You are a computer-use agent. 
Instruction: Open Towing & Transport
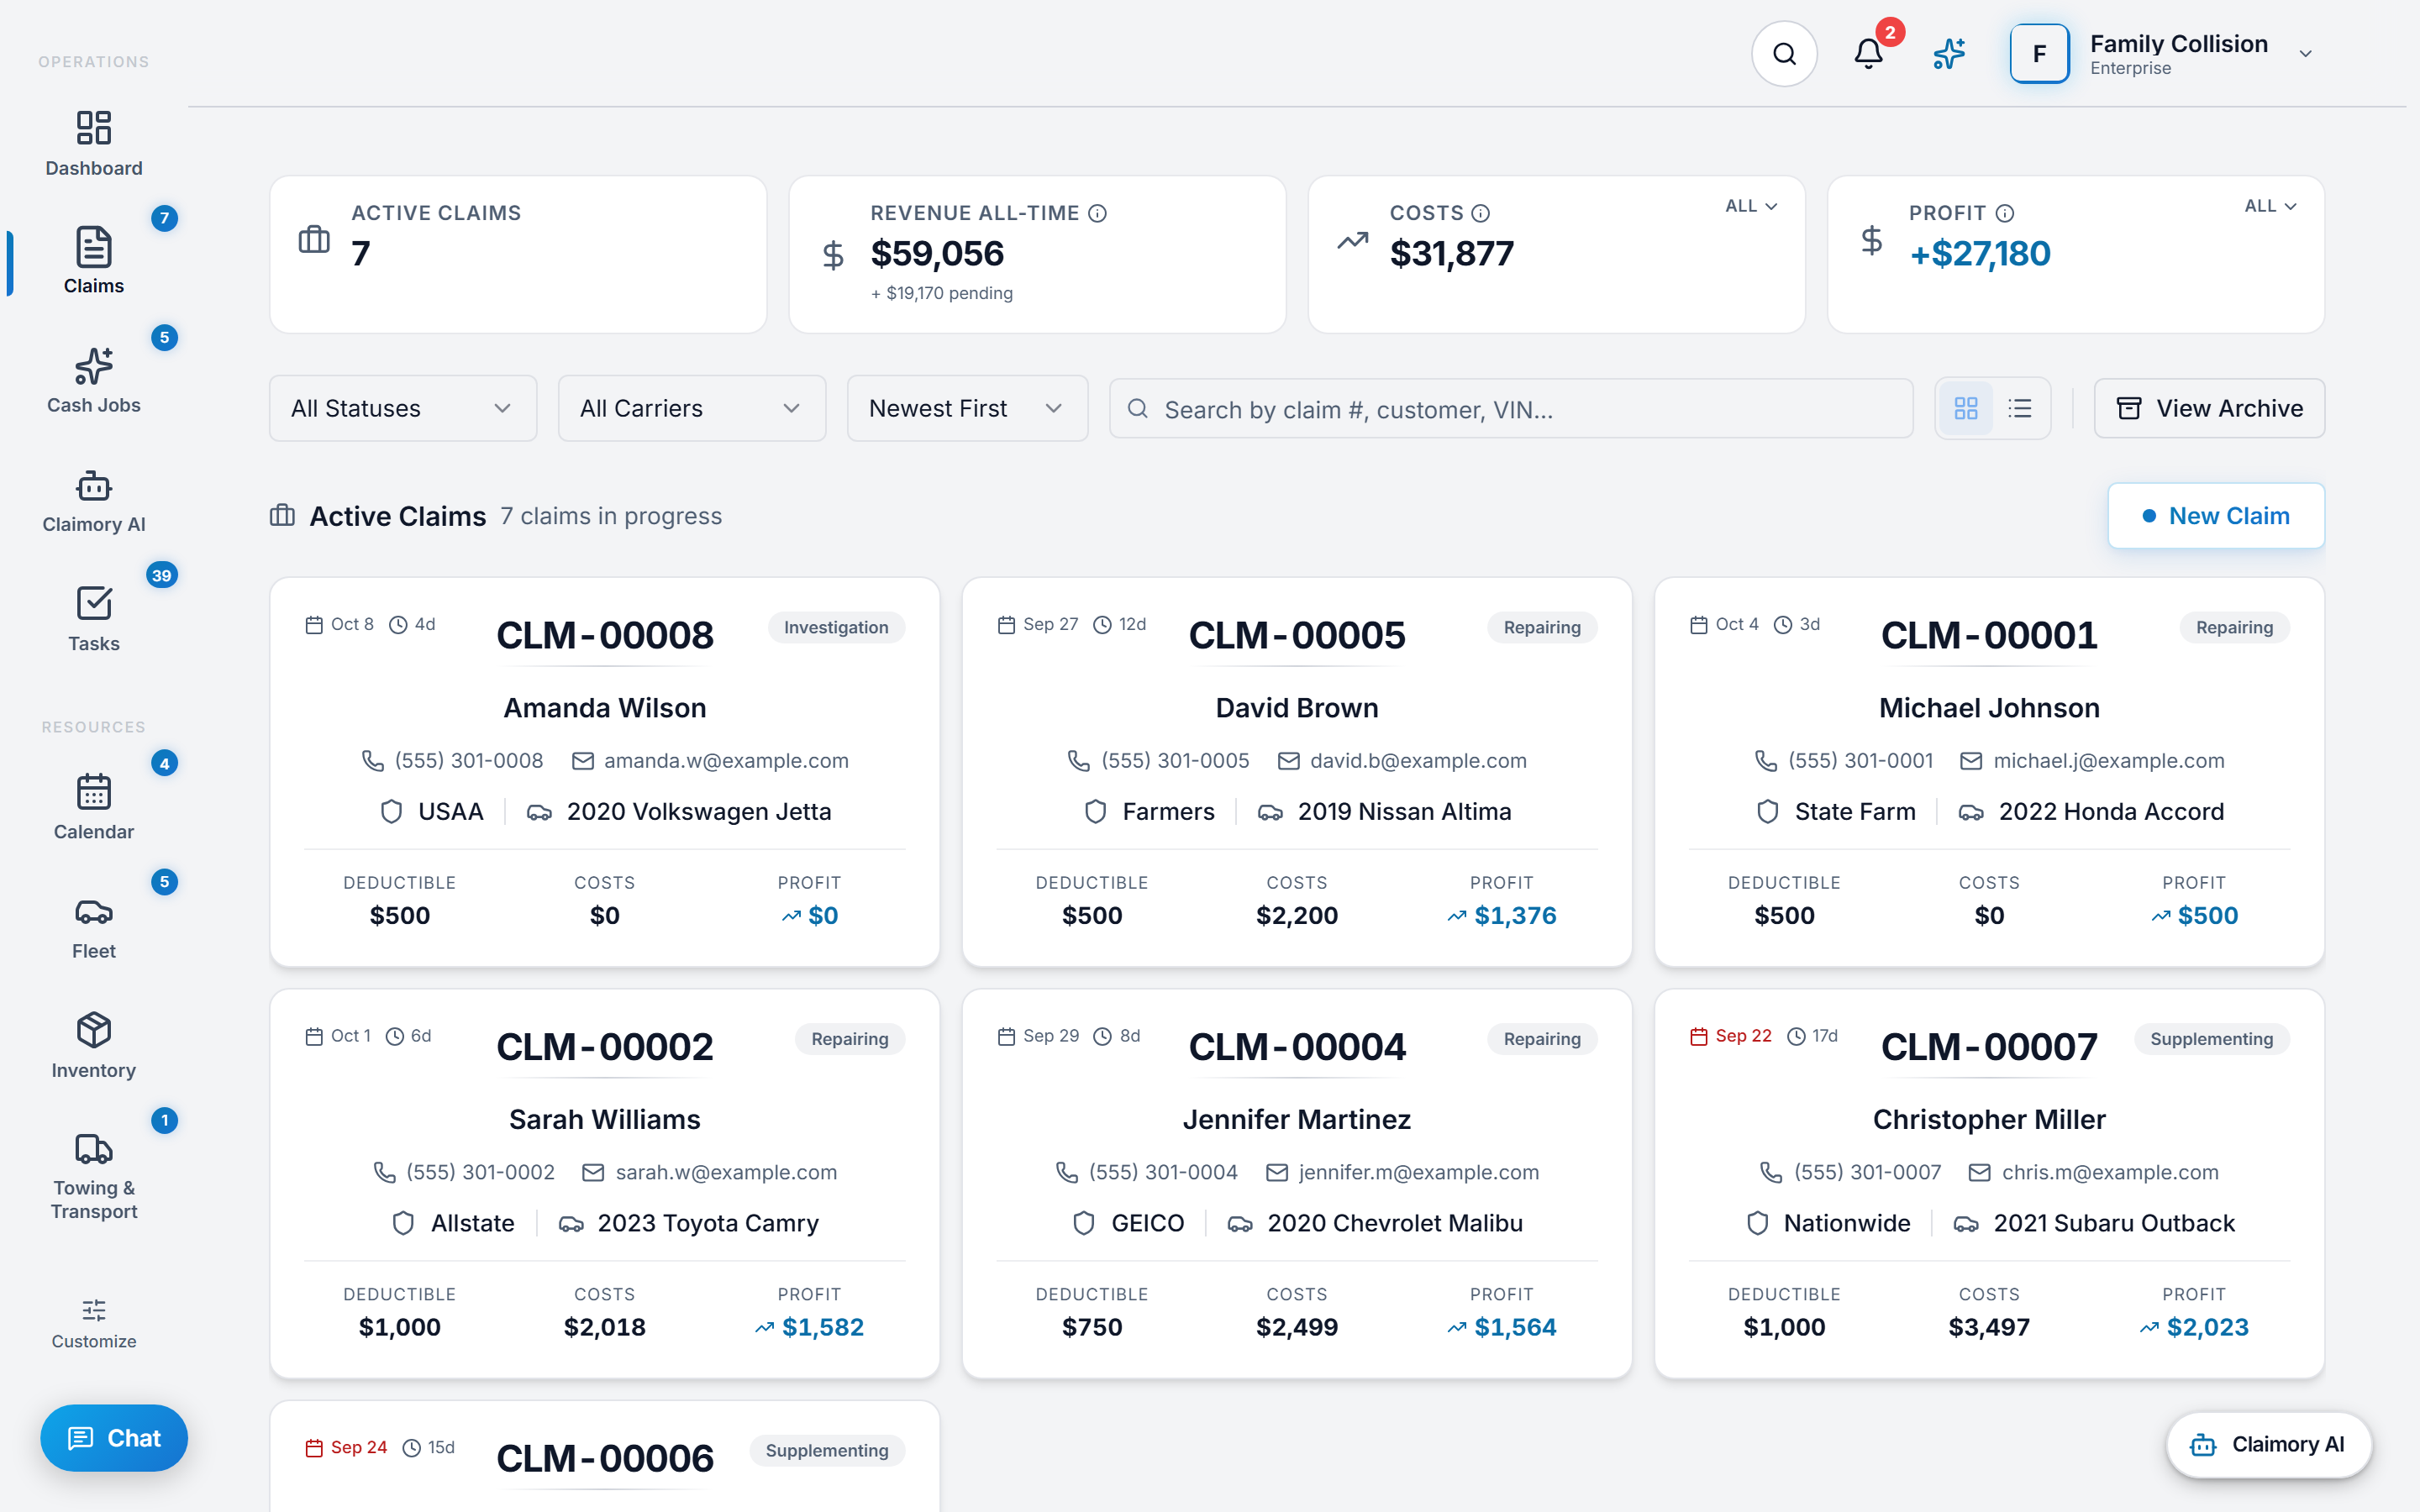94,1176
